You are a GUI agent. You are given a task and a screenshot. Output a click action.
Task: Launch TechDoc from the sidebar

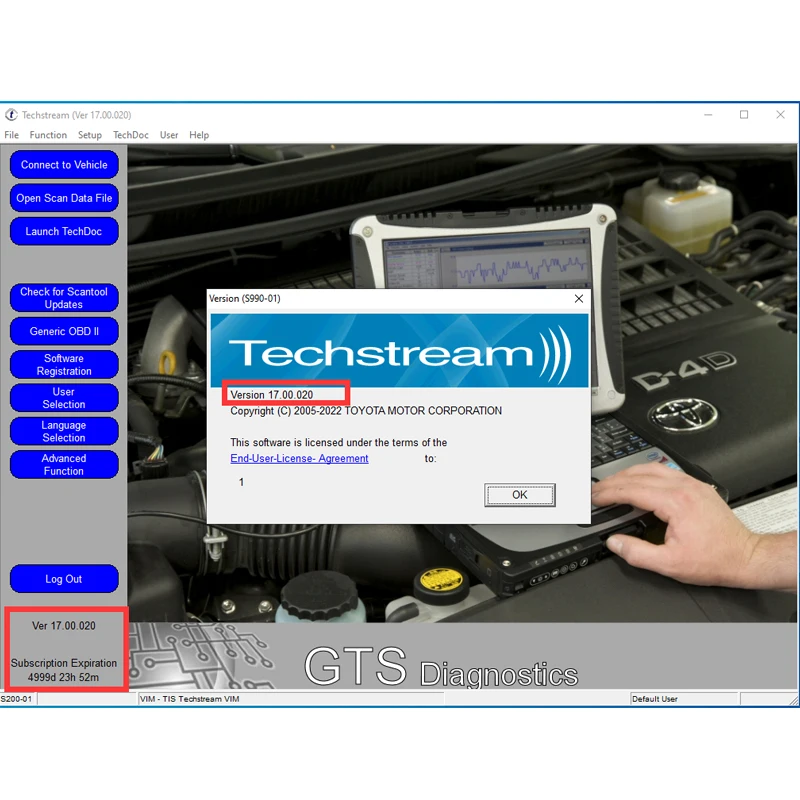click(64, 231)
